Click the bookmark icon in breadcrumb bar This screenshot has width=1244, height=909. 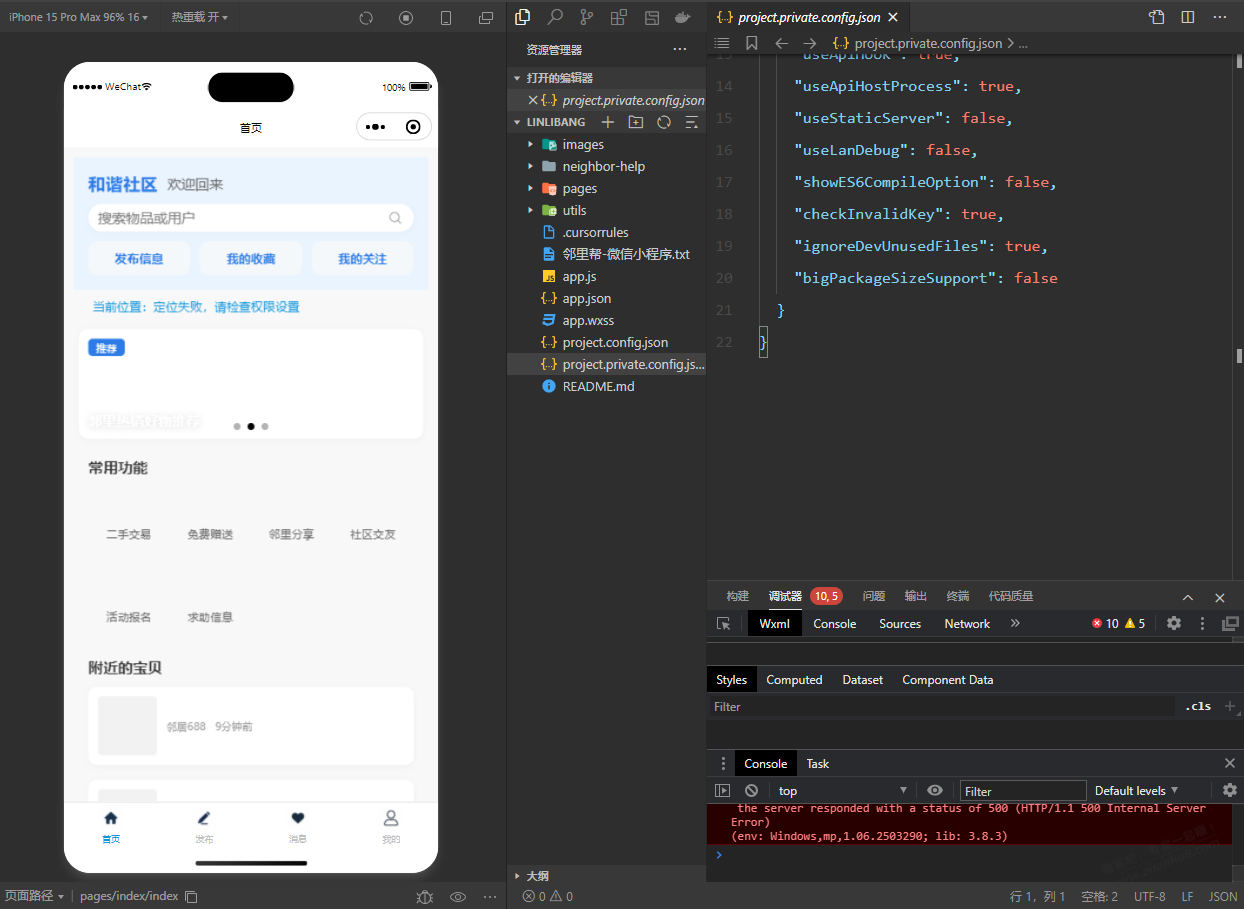[x=752, y=43]
